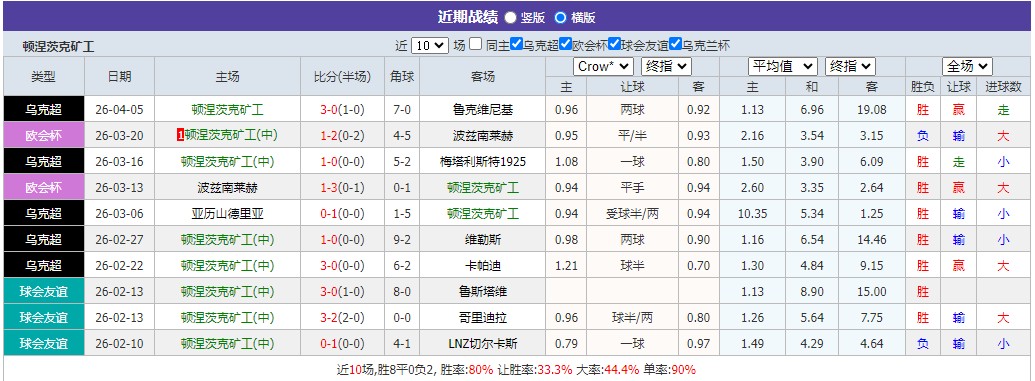Click handicap 球半/两 in 哥里迪拉 row
Viewport: 1035px width, 381px height.
[x=633, y=318]
